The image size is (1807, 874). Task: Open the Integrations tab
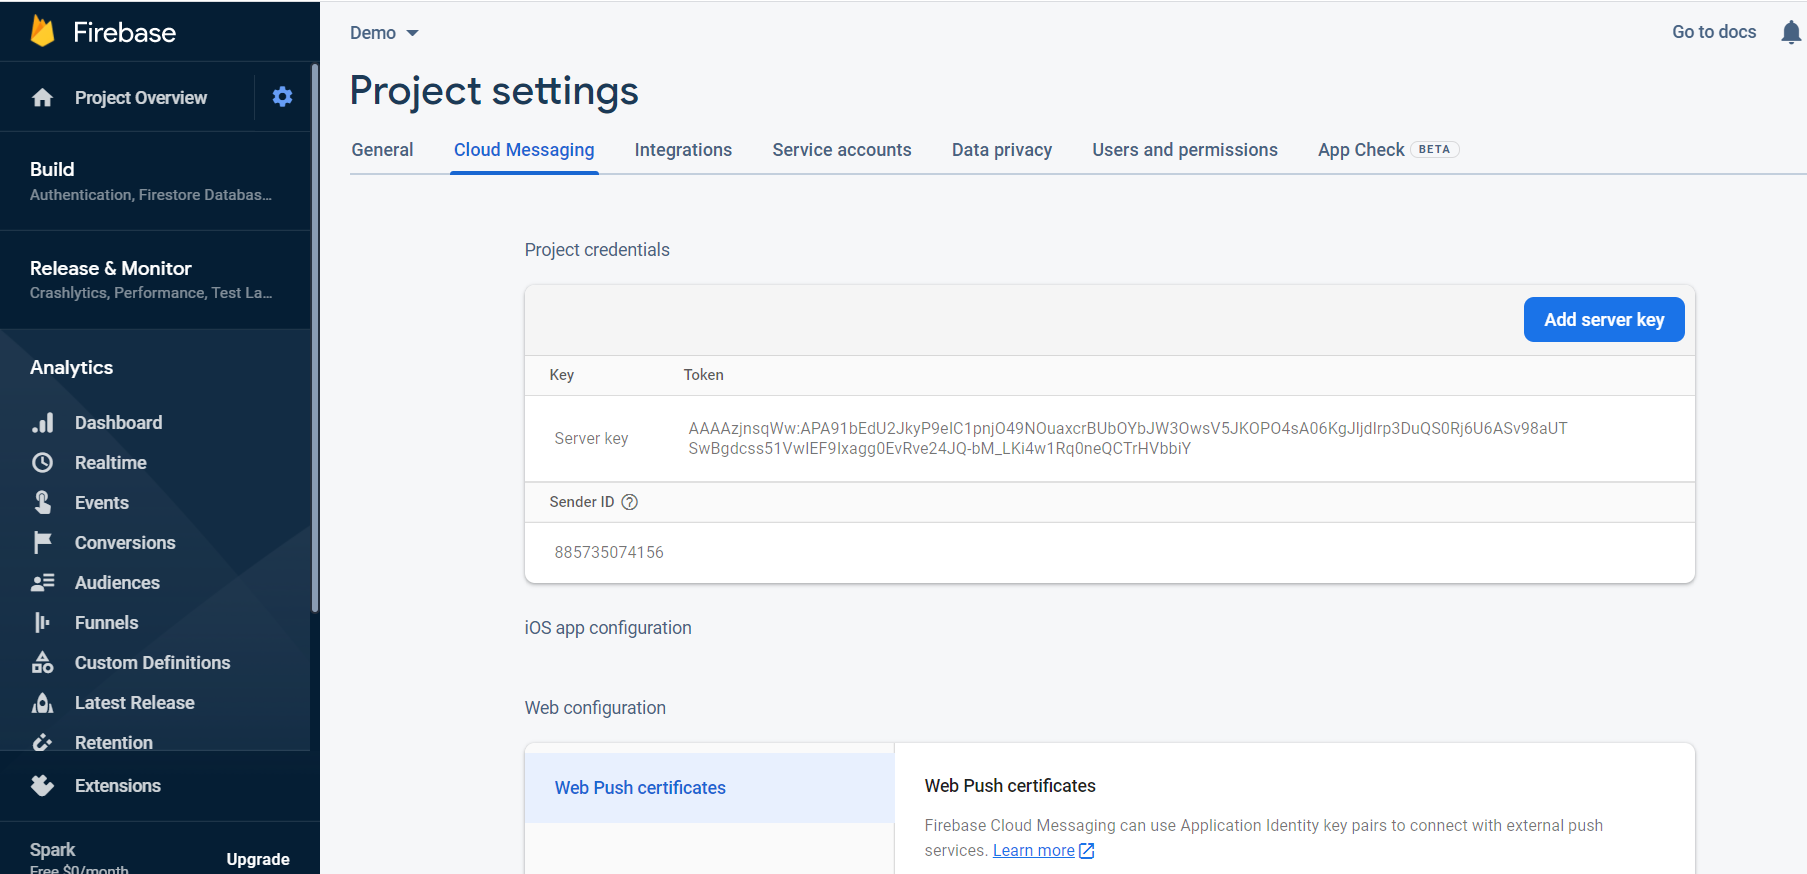pos(683,150)
